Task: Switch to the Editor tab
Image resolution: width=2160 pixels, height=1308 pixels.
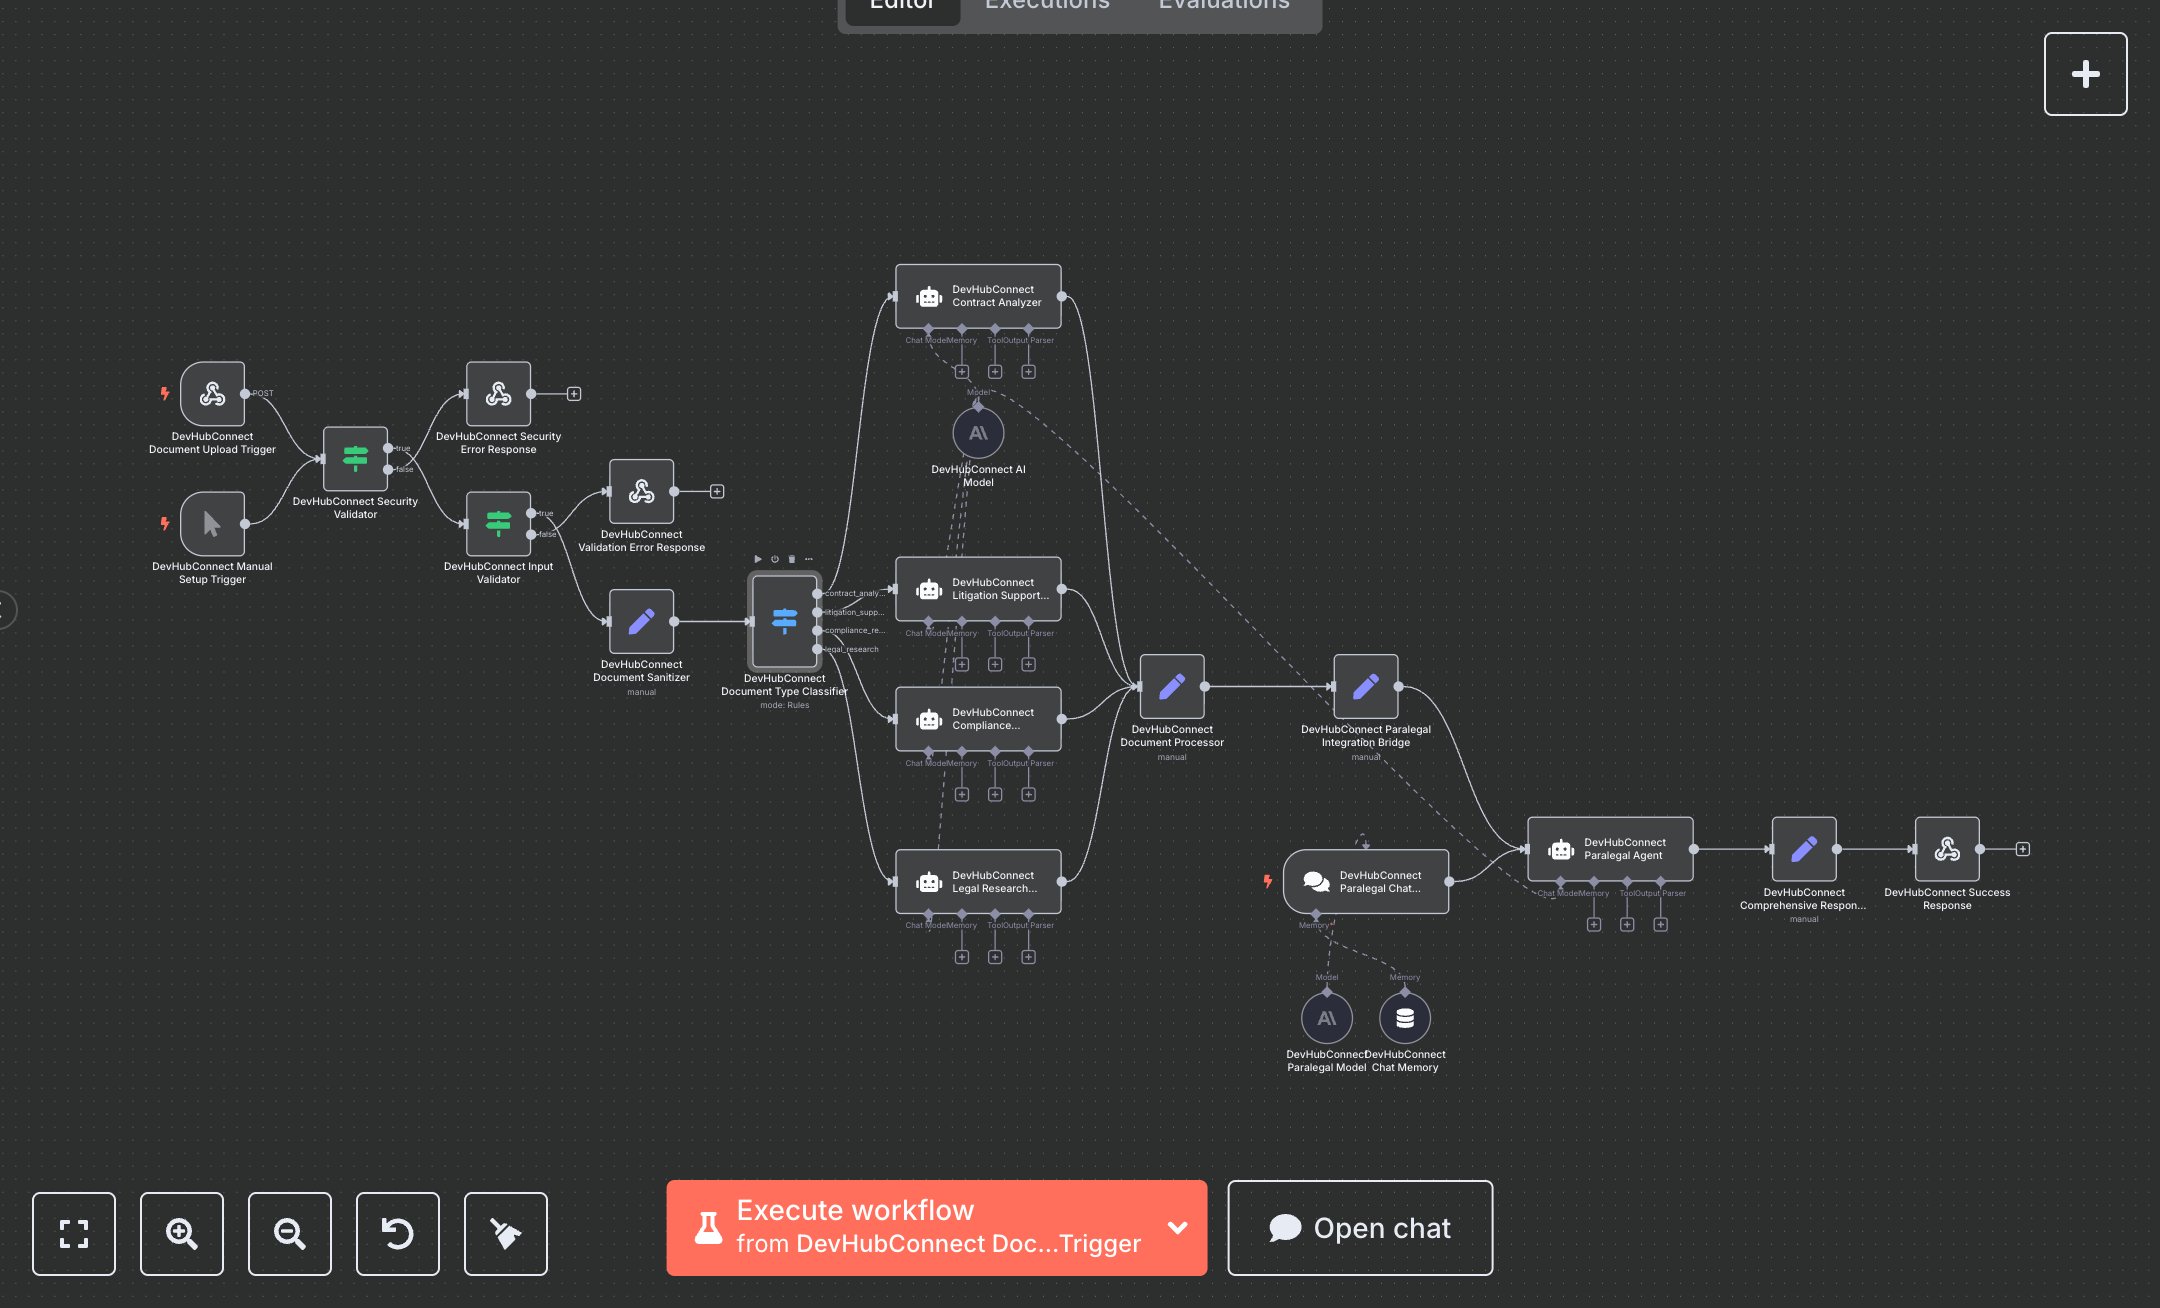Action: pos(902,6)
